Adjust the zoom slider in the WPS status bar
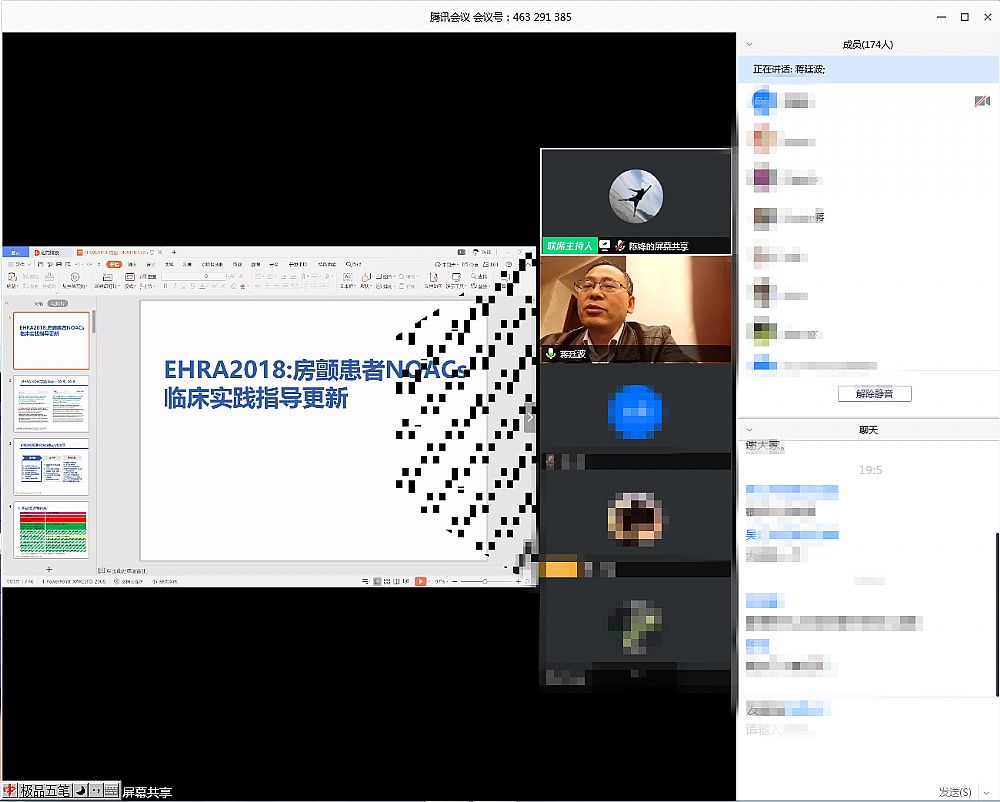Screen dimensions: 1000x802 [x=485, y=581]
